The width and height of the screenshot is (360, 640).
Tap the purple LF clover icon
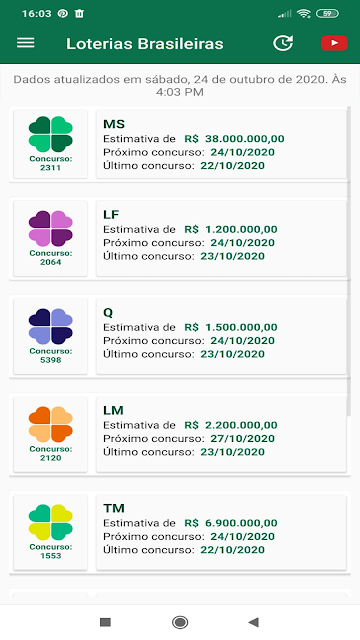coord(51,229)
